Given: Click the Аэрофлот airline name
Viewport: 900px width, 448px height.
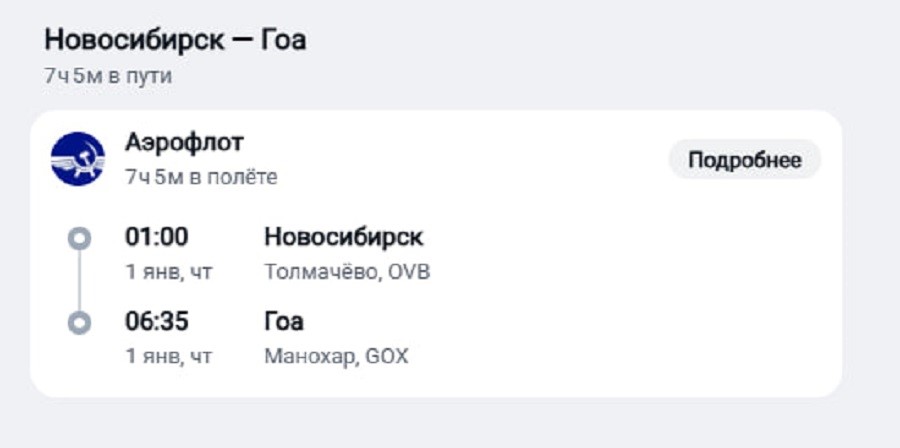Looking at the screenshot, I should [x=184, y=143].
